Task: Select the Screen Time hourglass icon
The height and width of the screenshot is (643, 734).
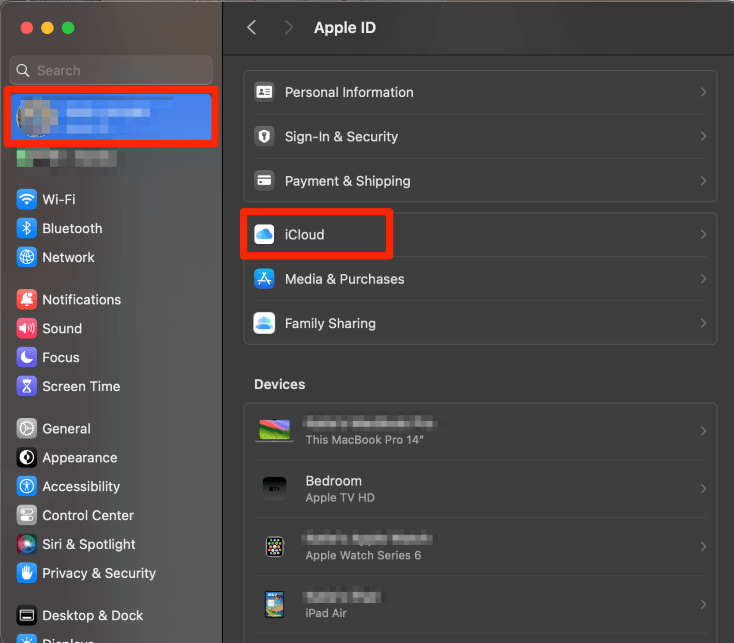Action: [x=27, y=387]
